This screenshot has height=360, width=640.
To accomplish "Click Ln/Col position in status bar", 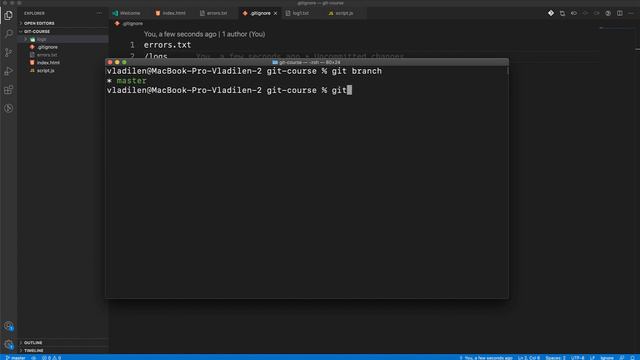I will click(x=529, y=358).
